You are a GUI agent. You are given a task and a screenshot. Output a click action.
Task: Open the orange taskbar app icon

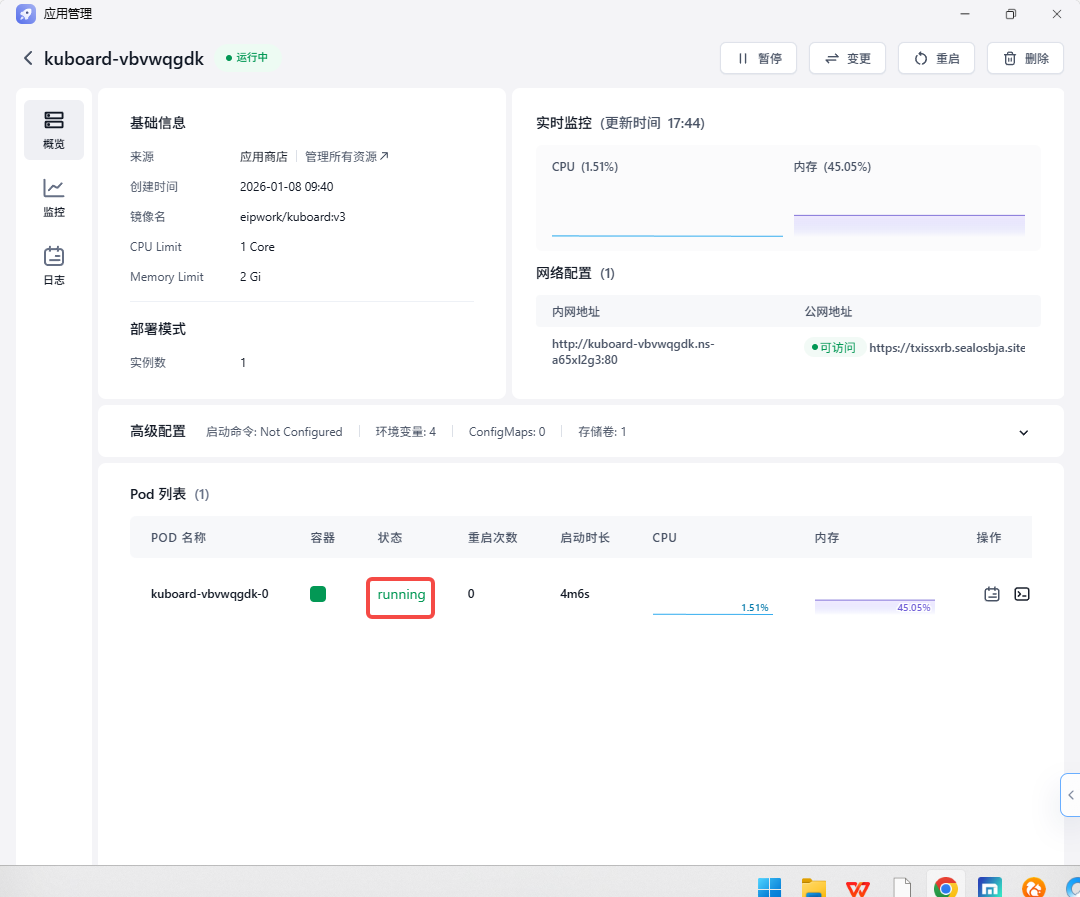point(1034,887)
